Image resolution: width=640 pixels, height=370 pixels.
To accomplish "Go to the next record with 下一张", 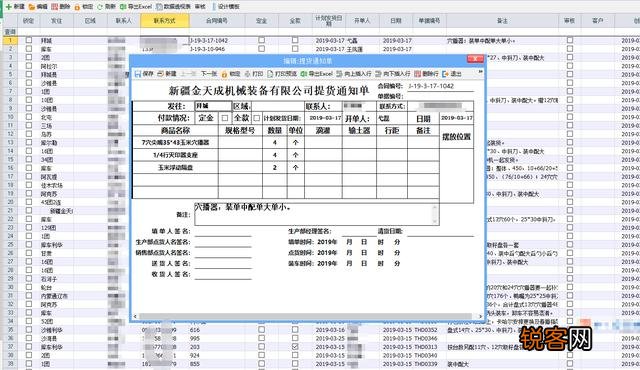I will pyautogui.click(x=209, y=74).
